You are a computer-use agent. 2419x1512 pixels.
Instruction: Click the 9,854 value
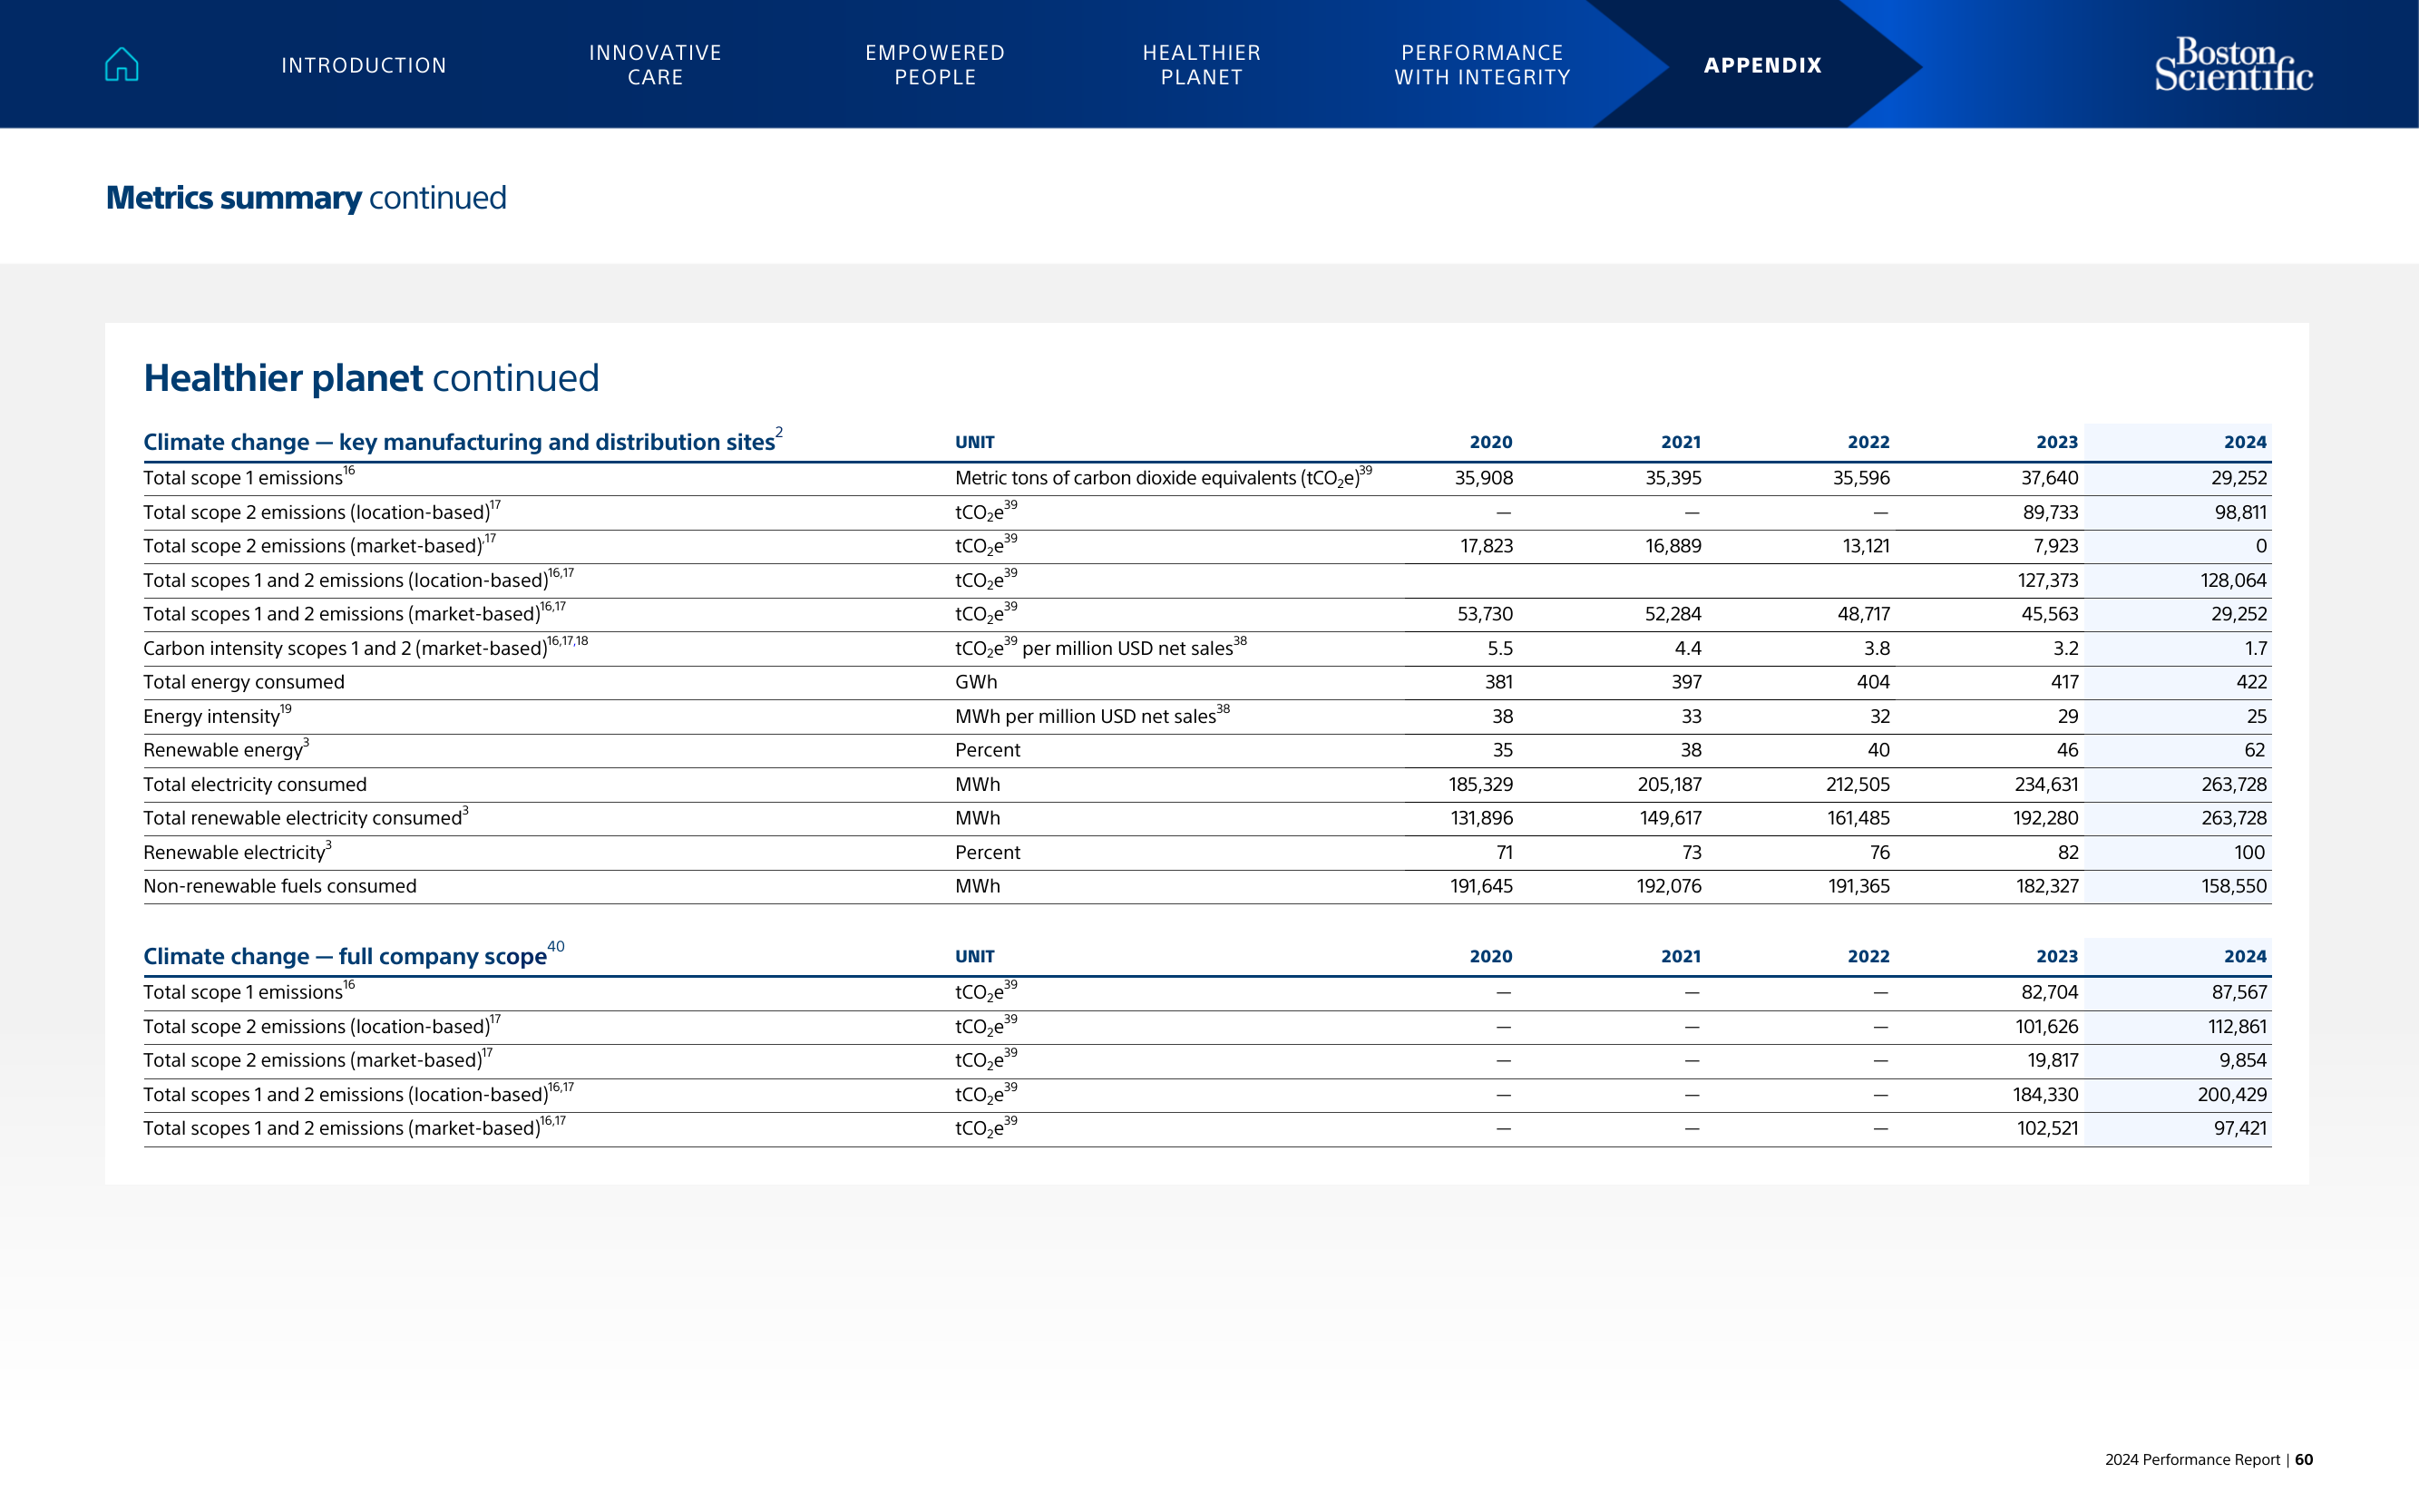(2243, 1060)
